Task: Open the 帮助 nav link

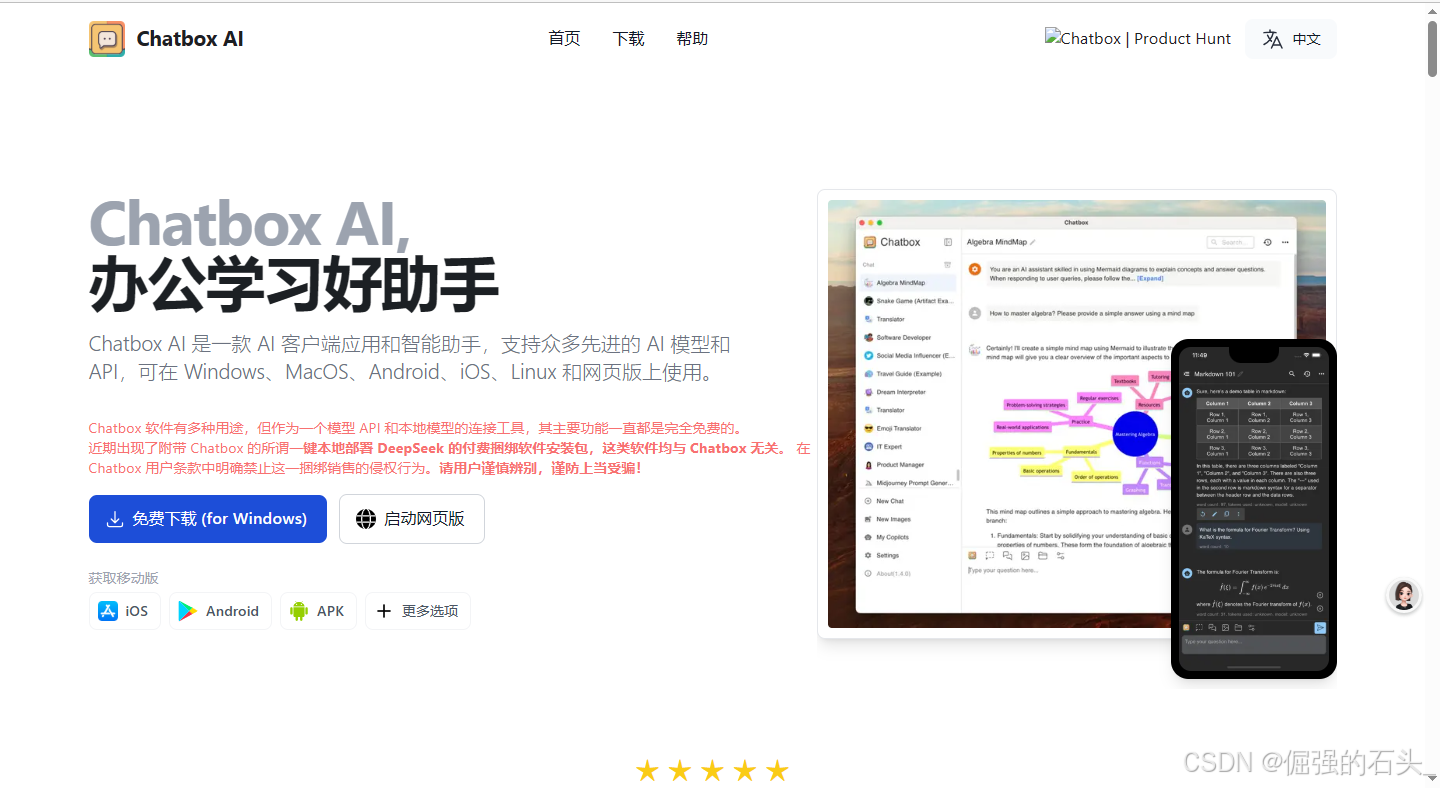Action: pyautogui.click(x=692, y=39)
